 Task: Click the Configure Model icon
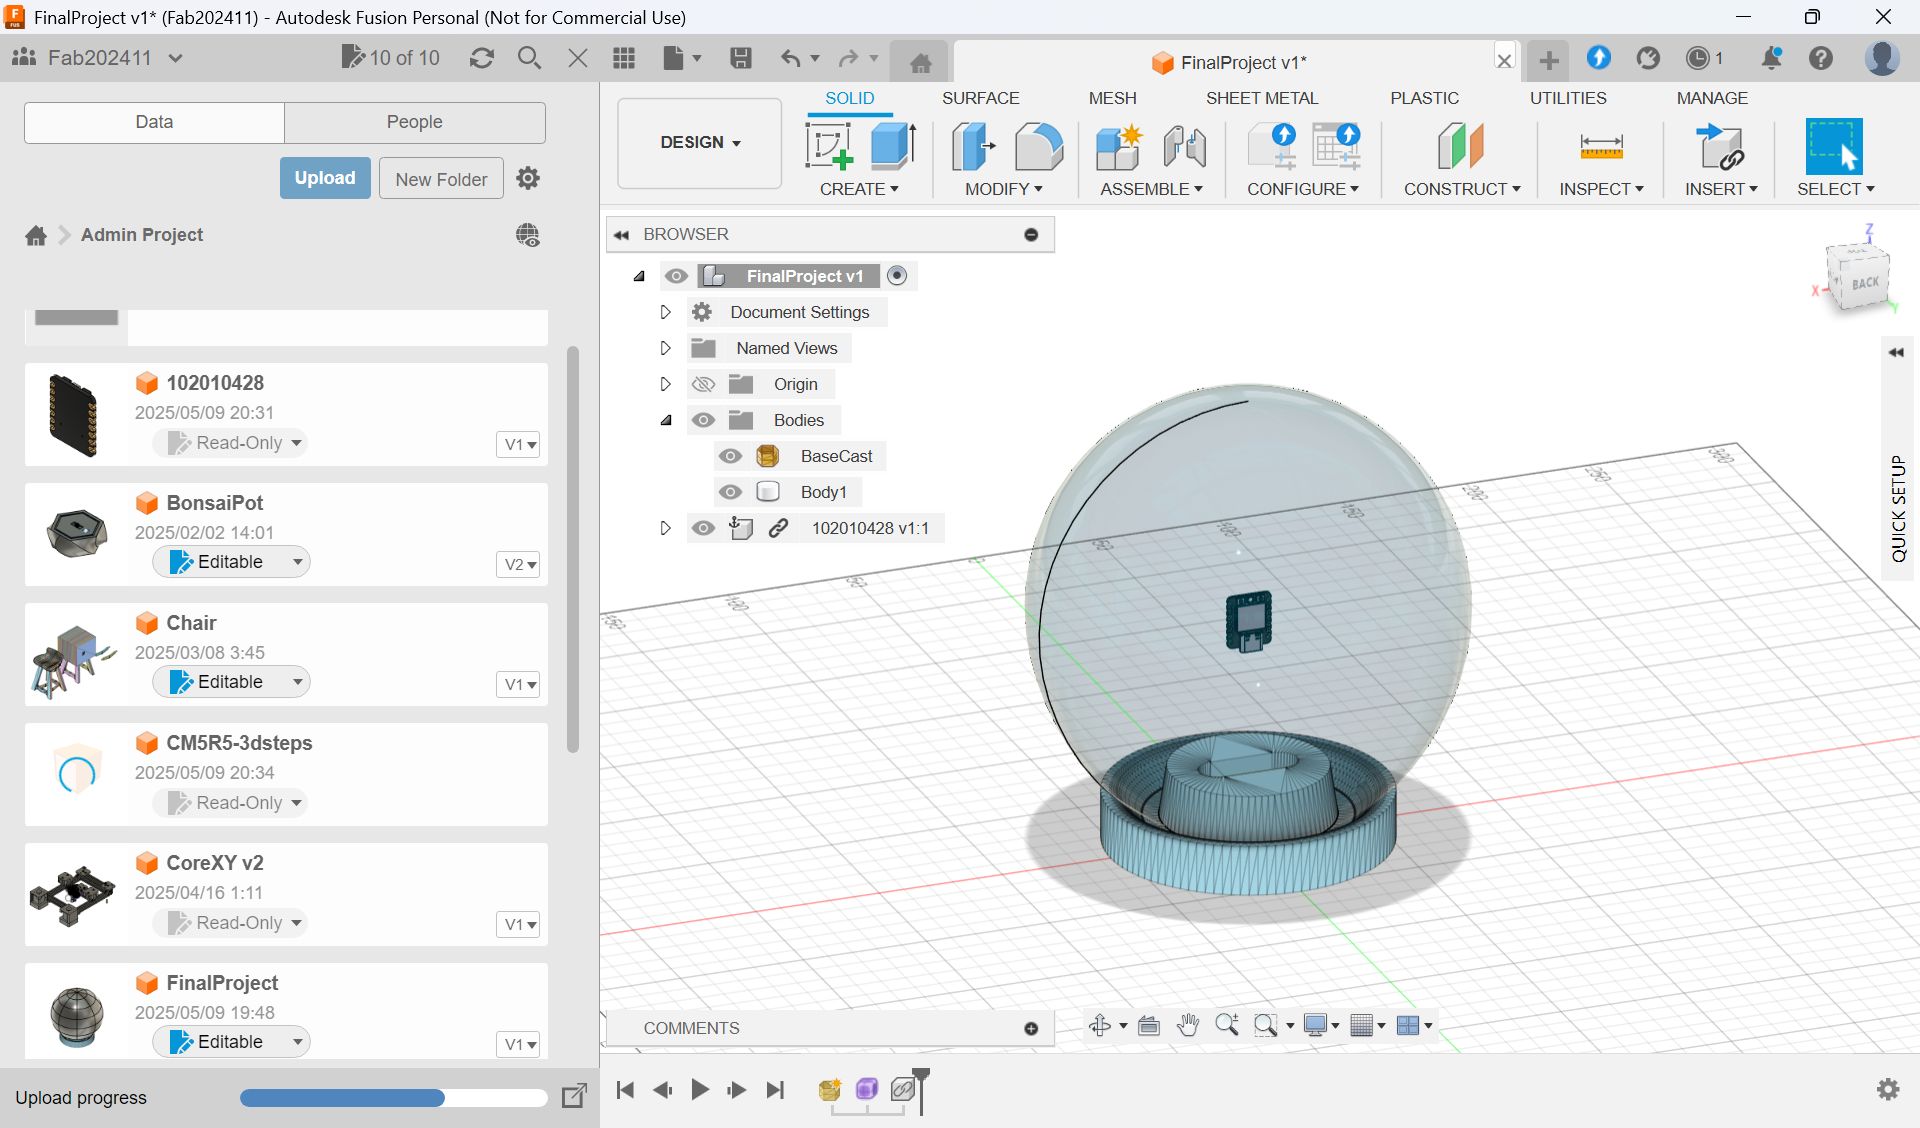[x=1271, y=146]
